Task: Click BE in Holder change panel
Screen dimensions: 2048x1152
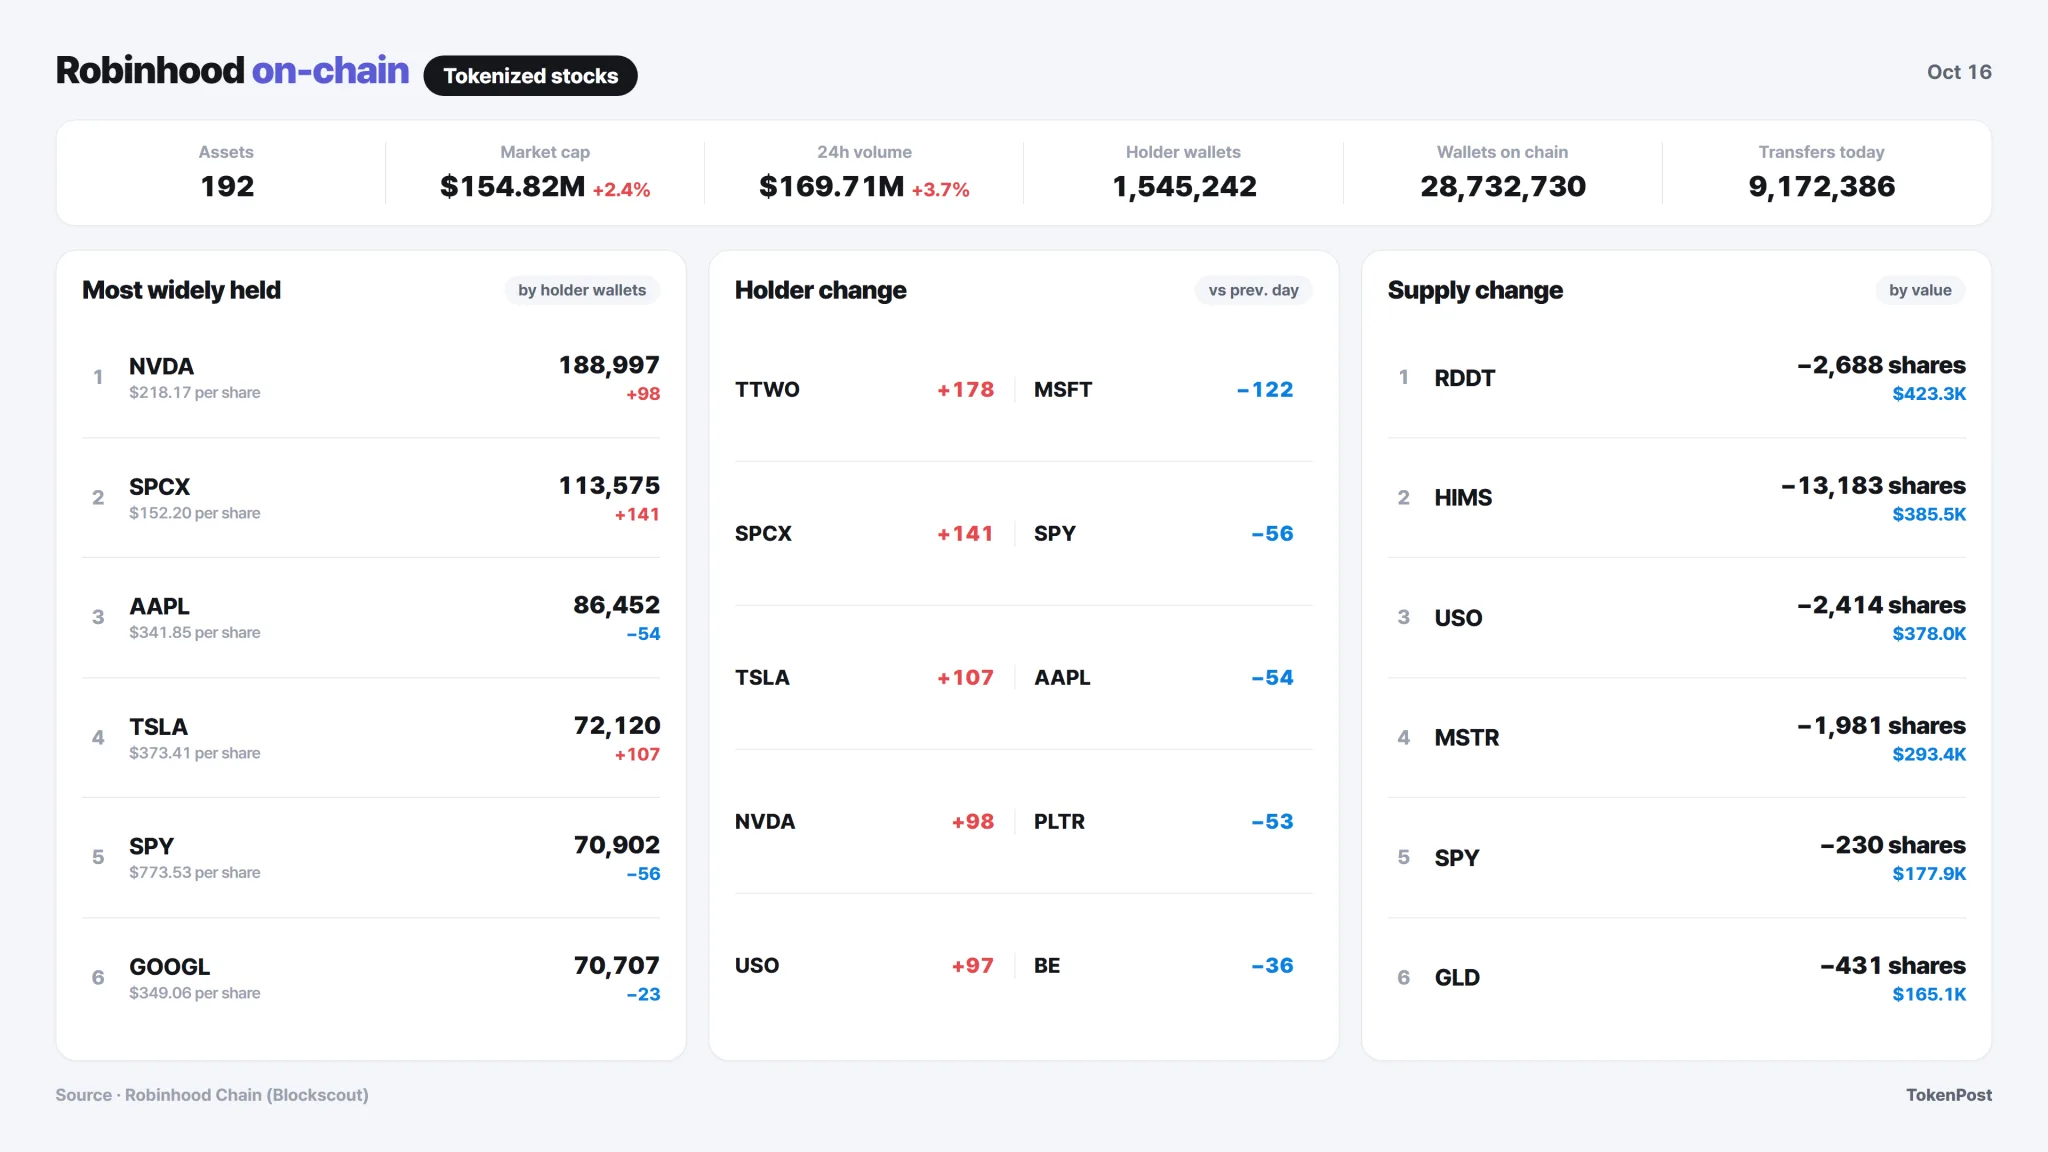Action: coord(1047,965)
